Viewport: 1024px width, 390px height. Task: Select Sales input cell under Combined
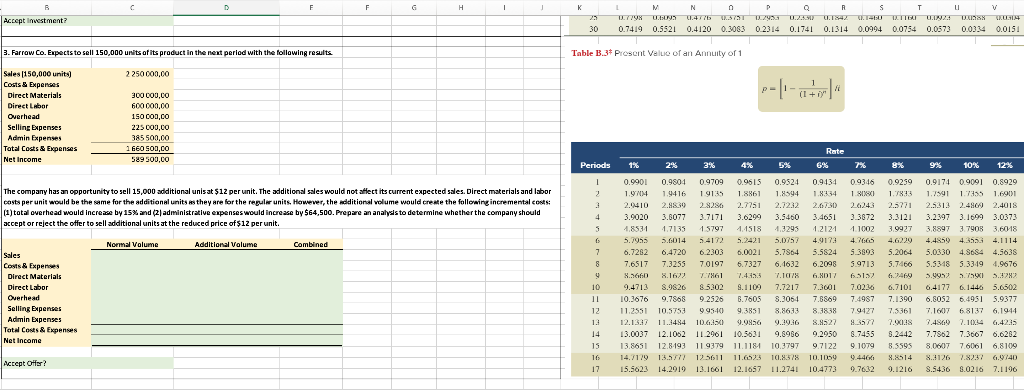pyautogui.click(x=311, y=255)
